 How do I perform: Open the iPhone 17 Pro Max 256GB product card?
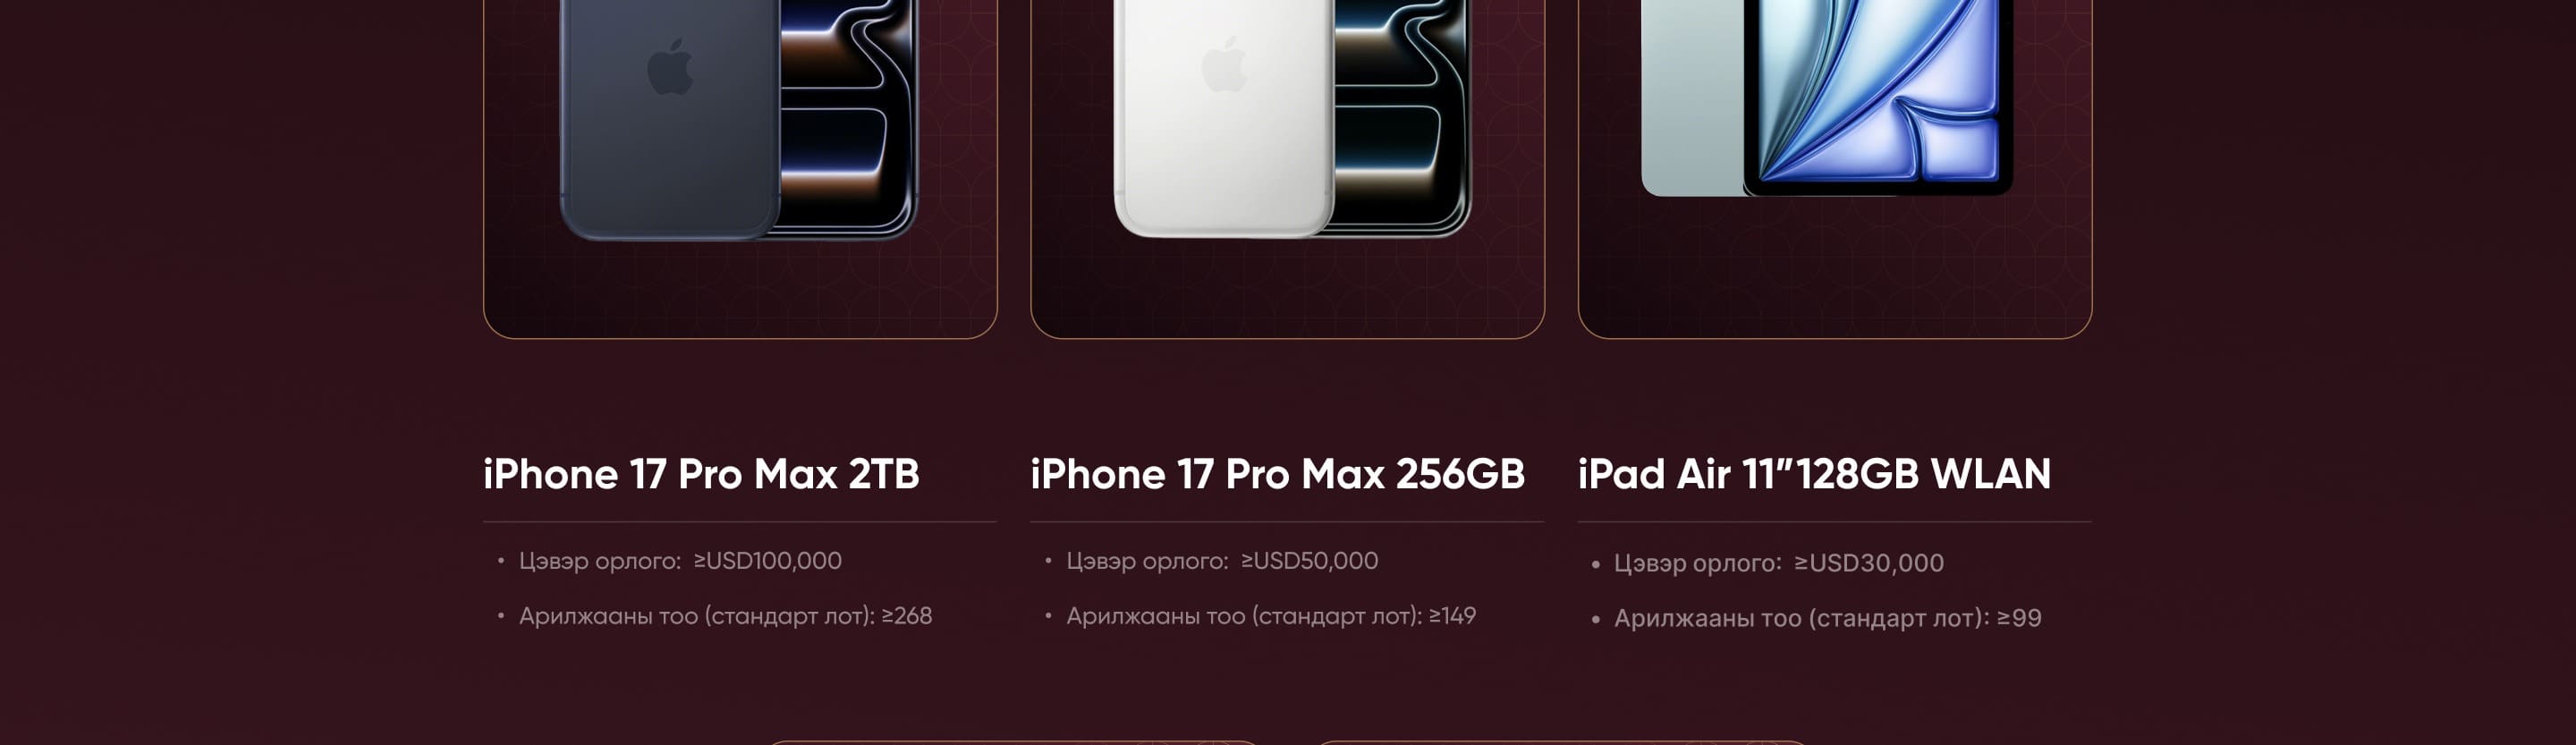pyautogui.click(x=1287, y=165)
